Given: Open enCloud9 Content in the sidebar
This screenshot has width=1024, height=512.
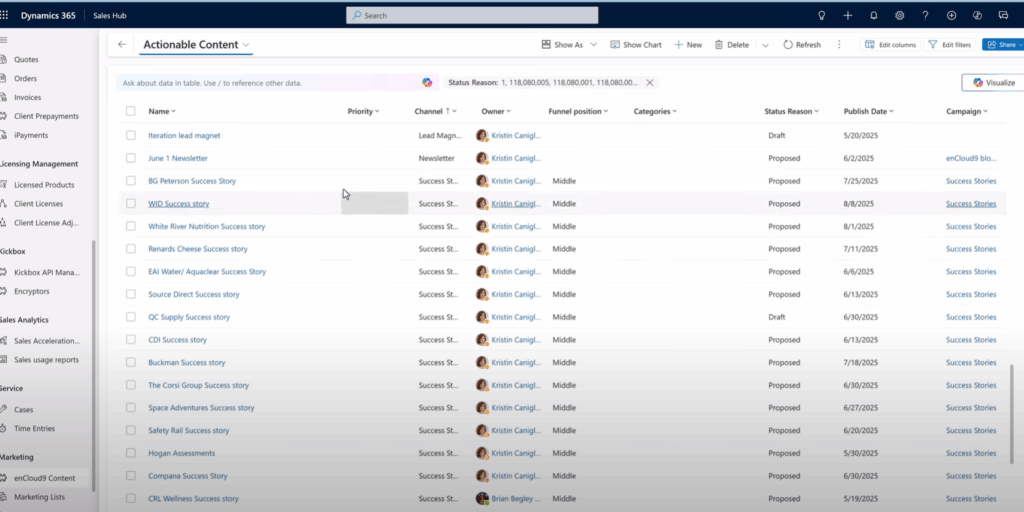Looking at the screenshot, I should 44,478.
